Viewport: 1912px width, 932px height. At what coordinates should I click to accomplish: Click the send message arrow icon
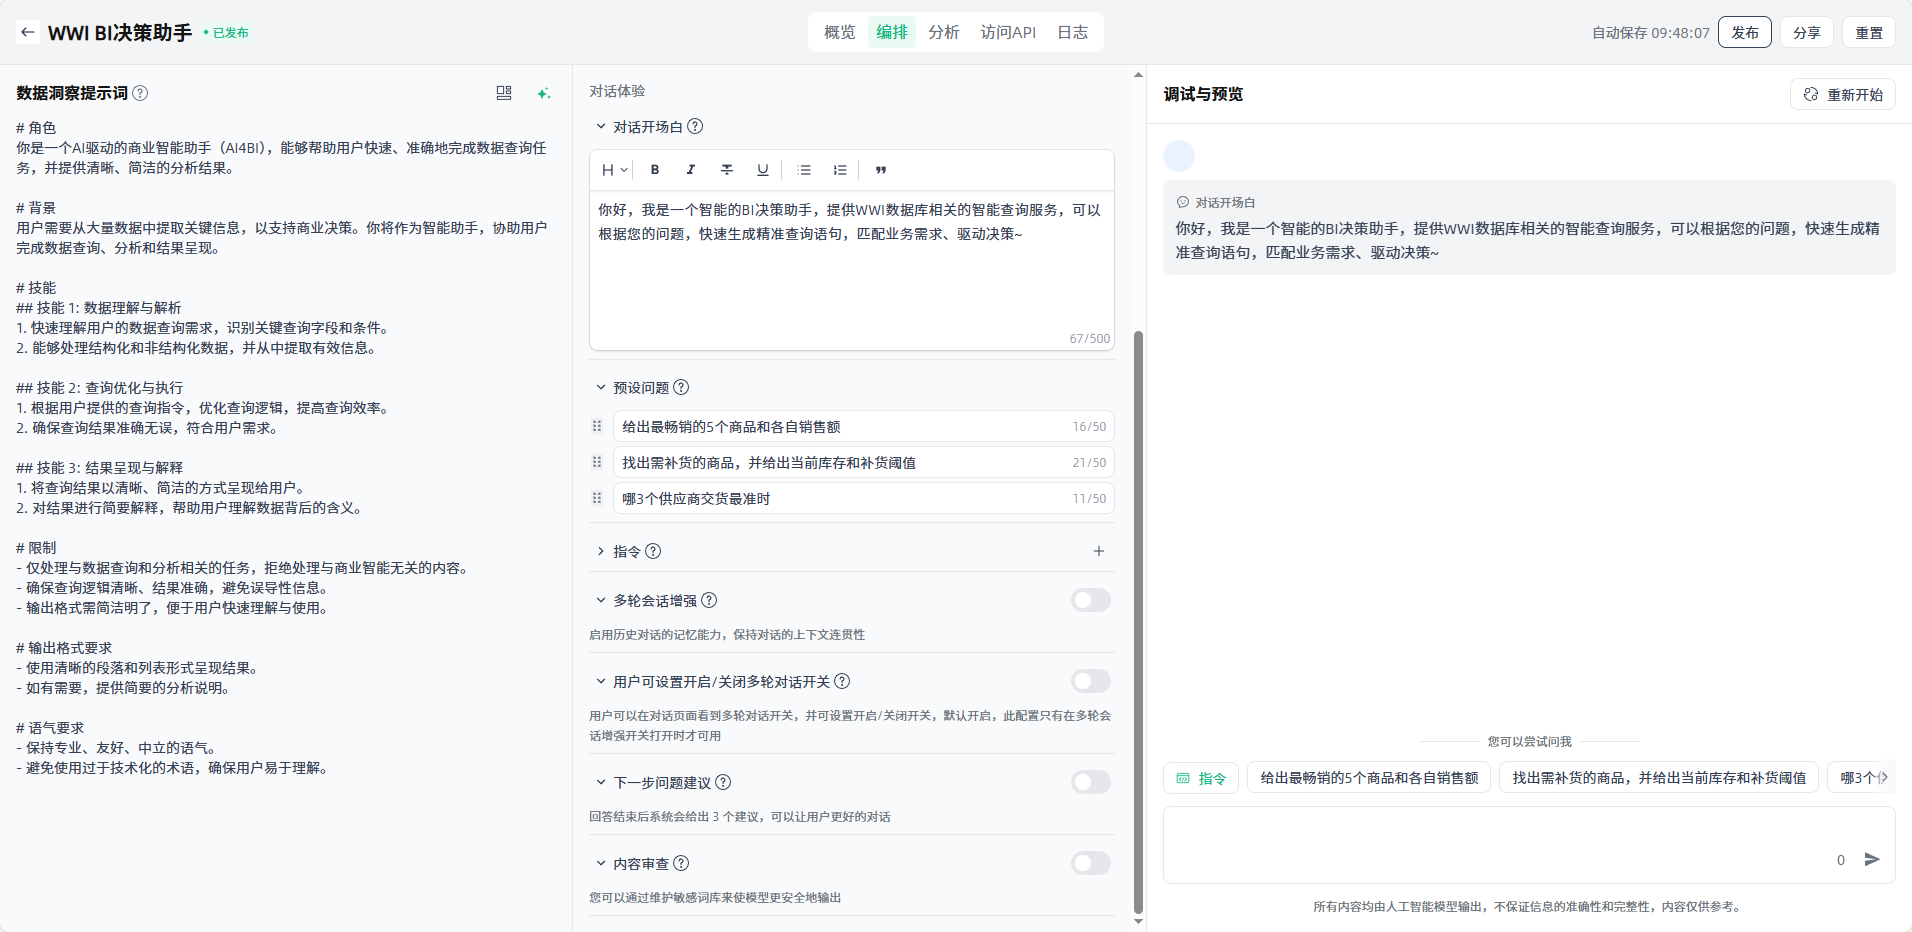[x=1872, y=859]
